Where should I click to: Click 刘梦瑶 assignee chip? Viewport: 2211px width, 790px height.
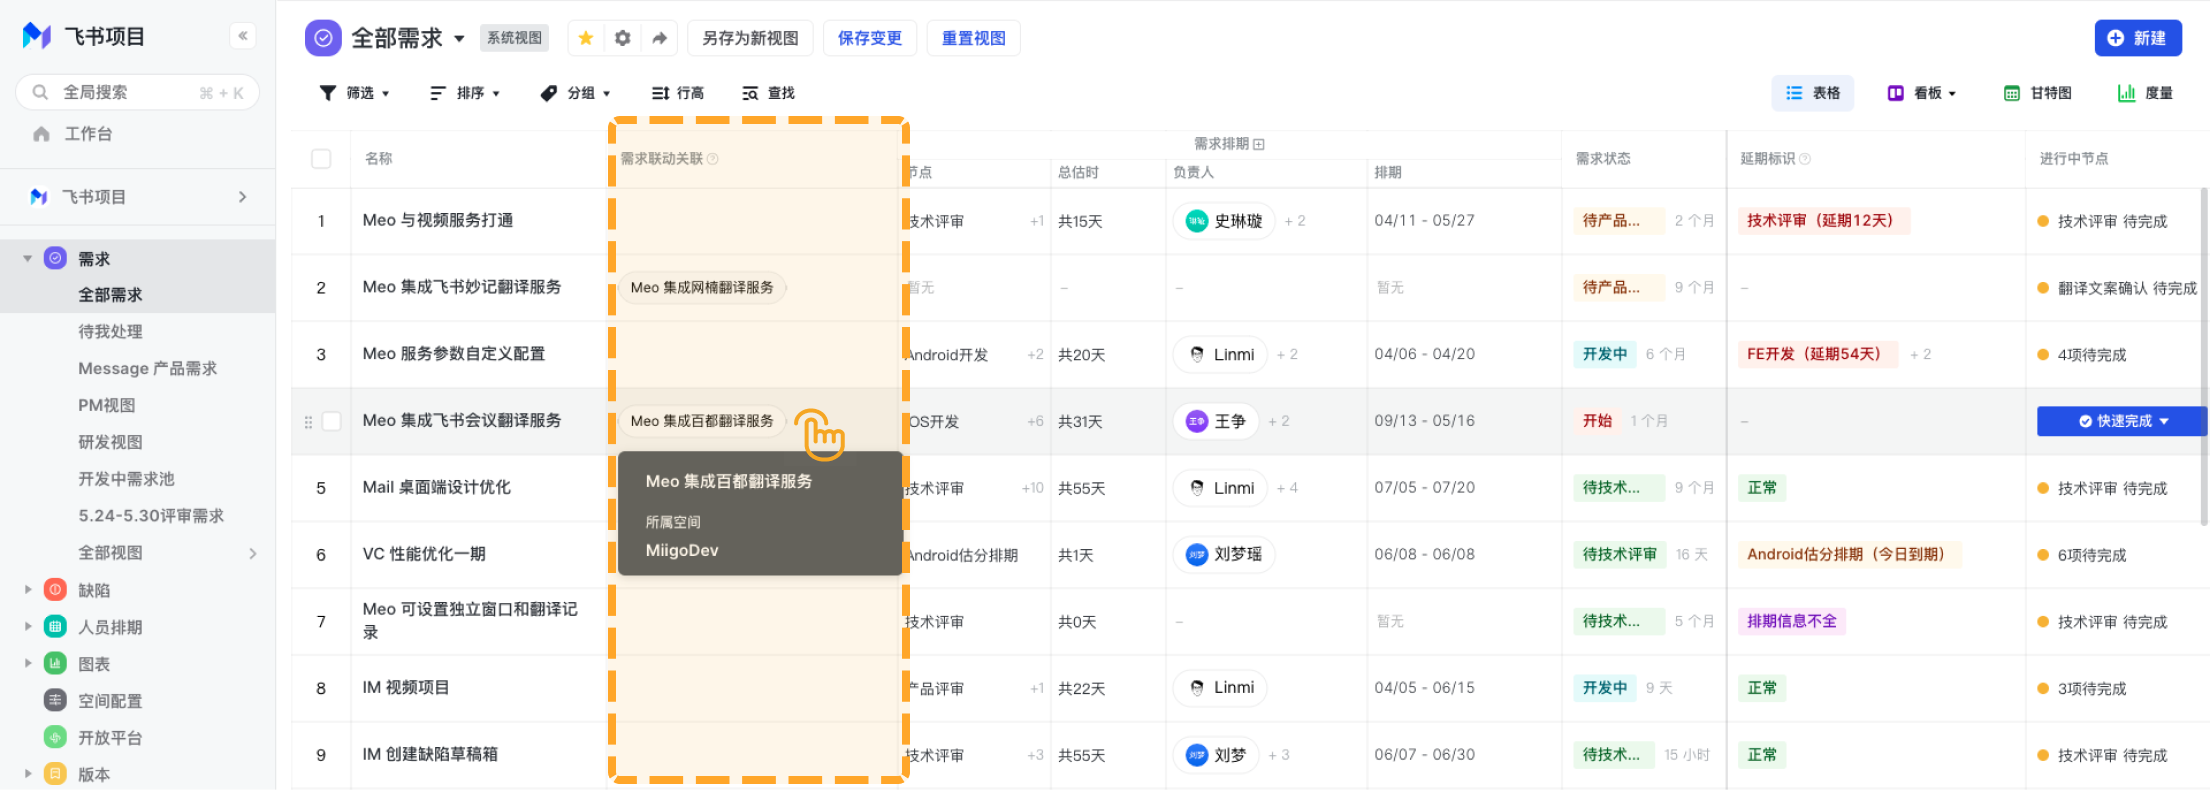[x=1224, y=554]
